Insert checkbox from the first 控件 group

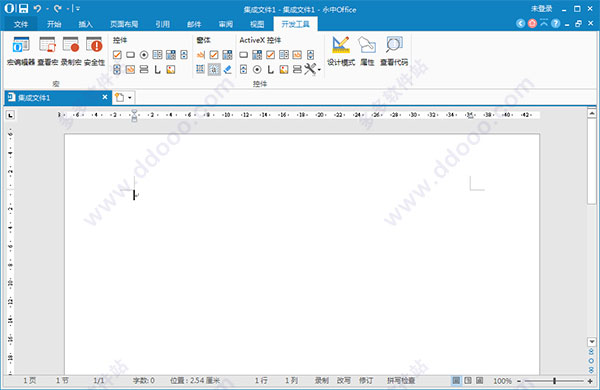tap(117, 55)
